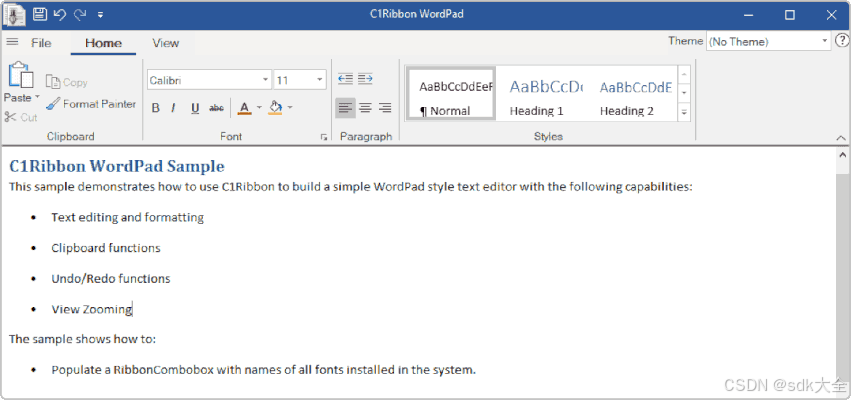Image resolution: width=851 pixels, height=400 pixels.
Task: Switch to the View tab
Action: (x=166, y=43)
